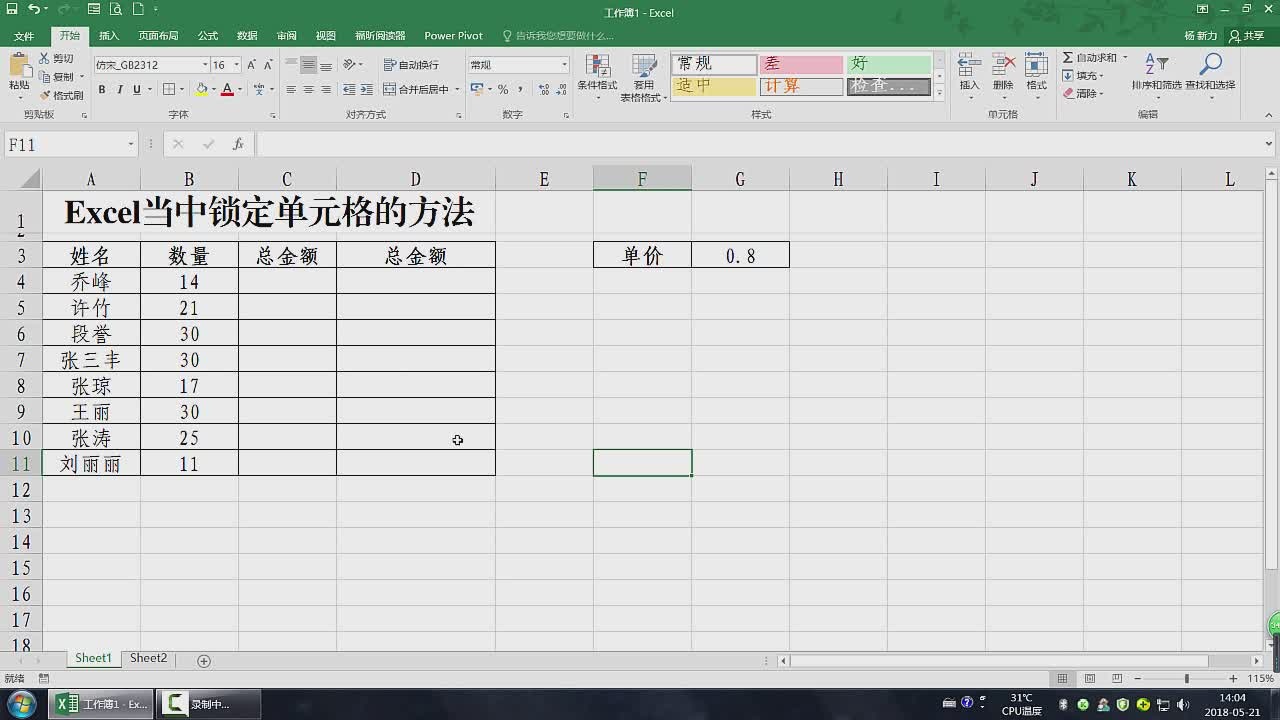The height and width of the screenshot is (720, 1280).
Task: Click the Insert cells (插入) icon
Action: [x=969, y=65]
